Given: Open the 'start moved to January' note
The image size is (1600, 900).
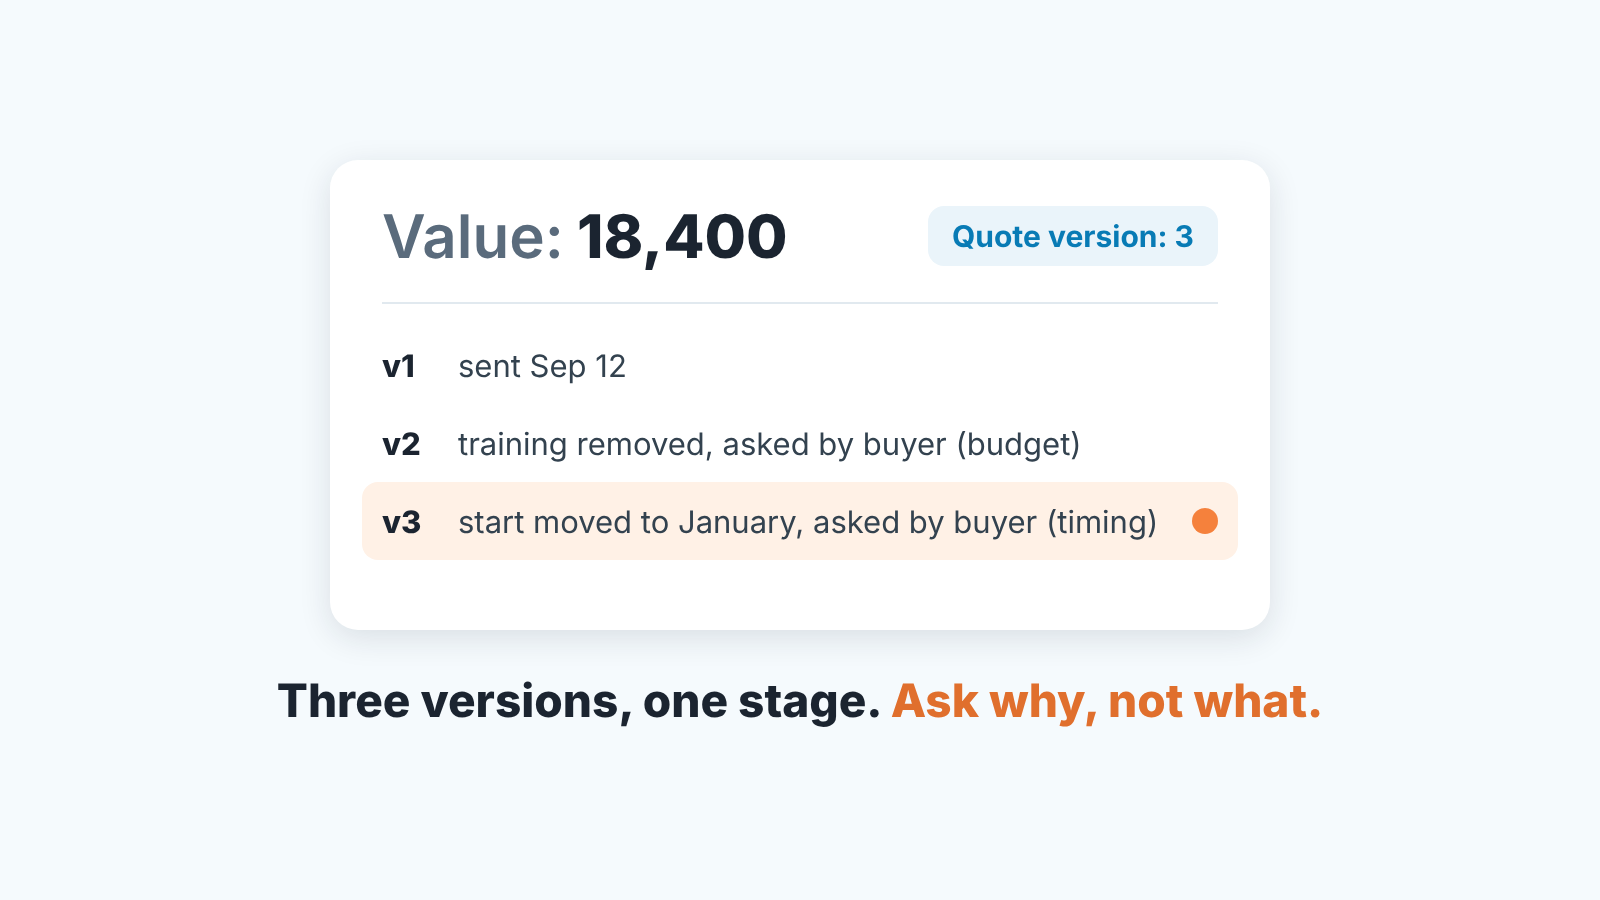Looking at the screenshot, I should (x=807, y=523).
